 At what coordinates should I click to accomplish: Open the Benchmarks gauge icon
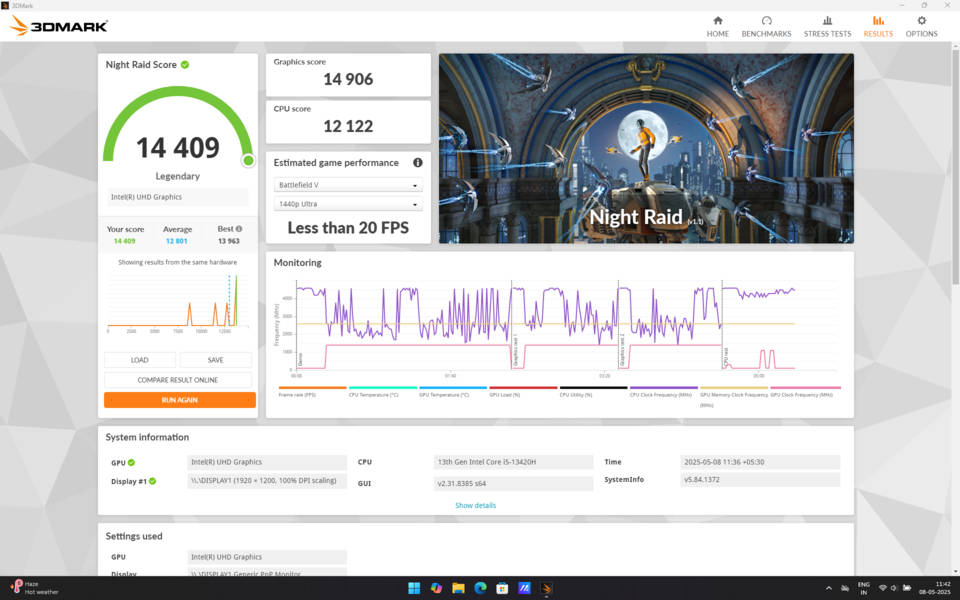(766, 21)
